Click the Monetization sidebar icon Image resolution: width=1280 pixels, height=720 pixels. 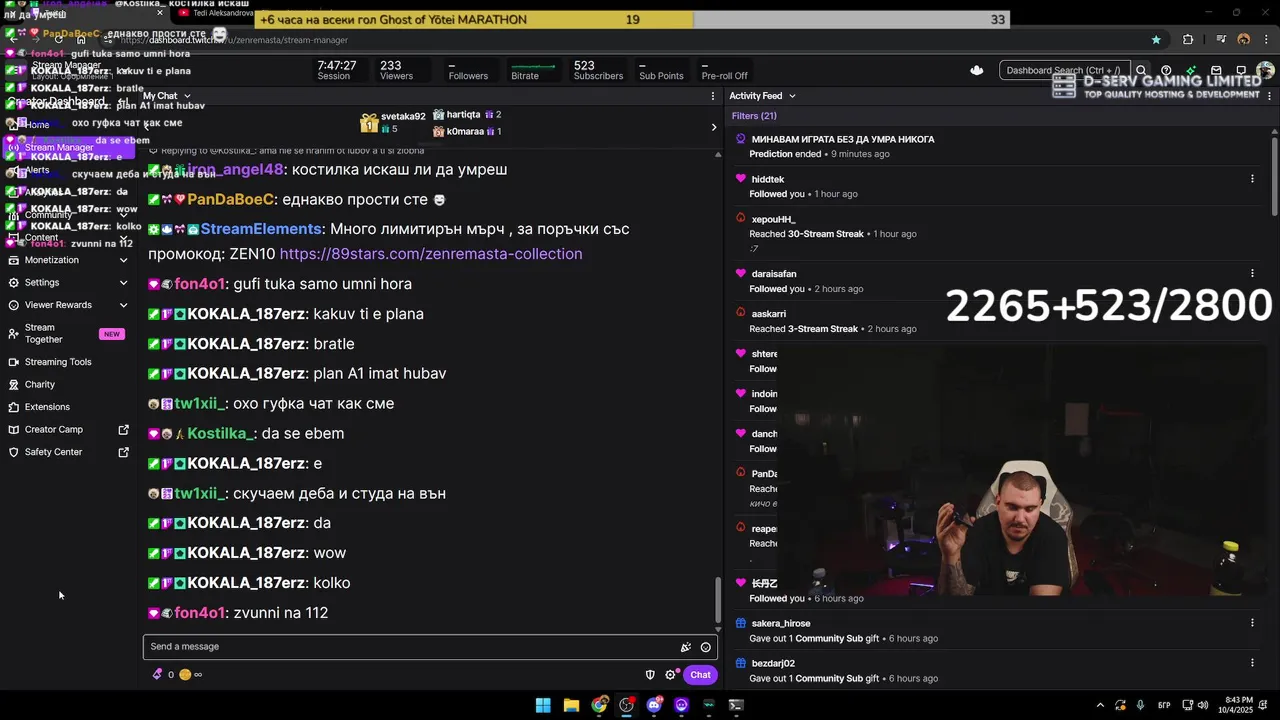[x=13, y=260]
